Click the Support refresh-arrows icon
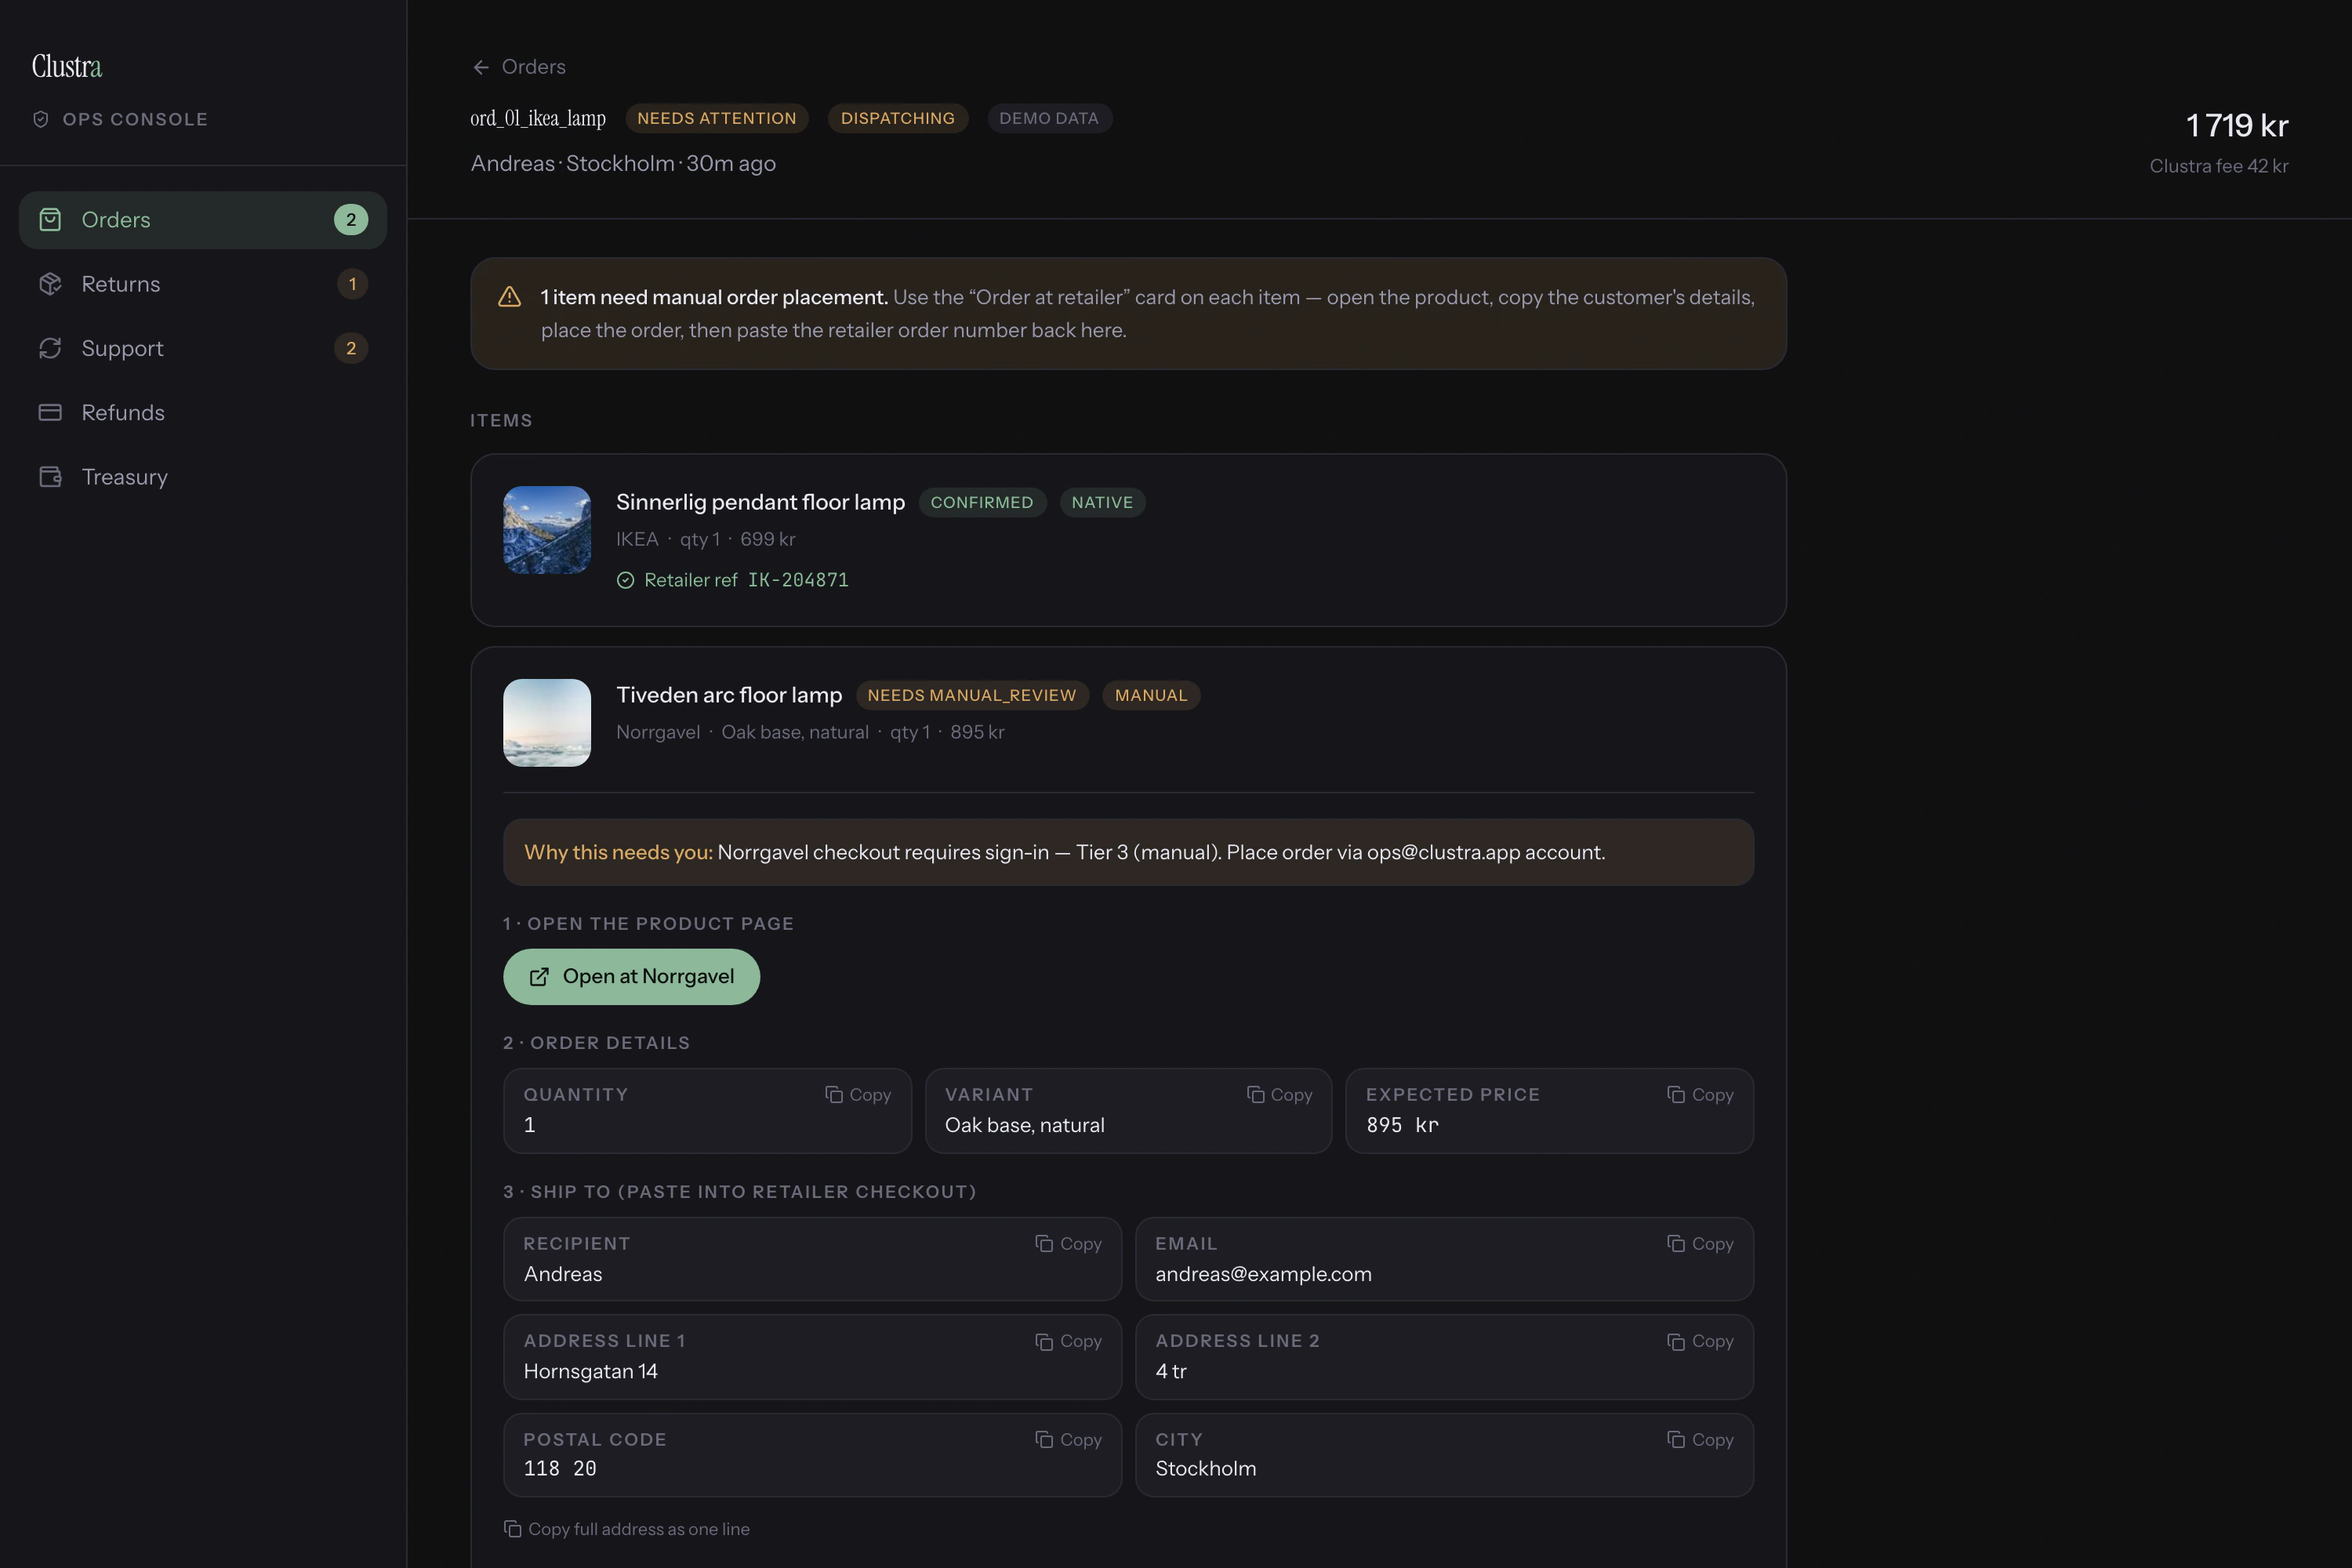Screen dimensions: 2352x1568 [50, 348]
